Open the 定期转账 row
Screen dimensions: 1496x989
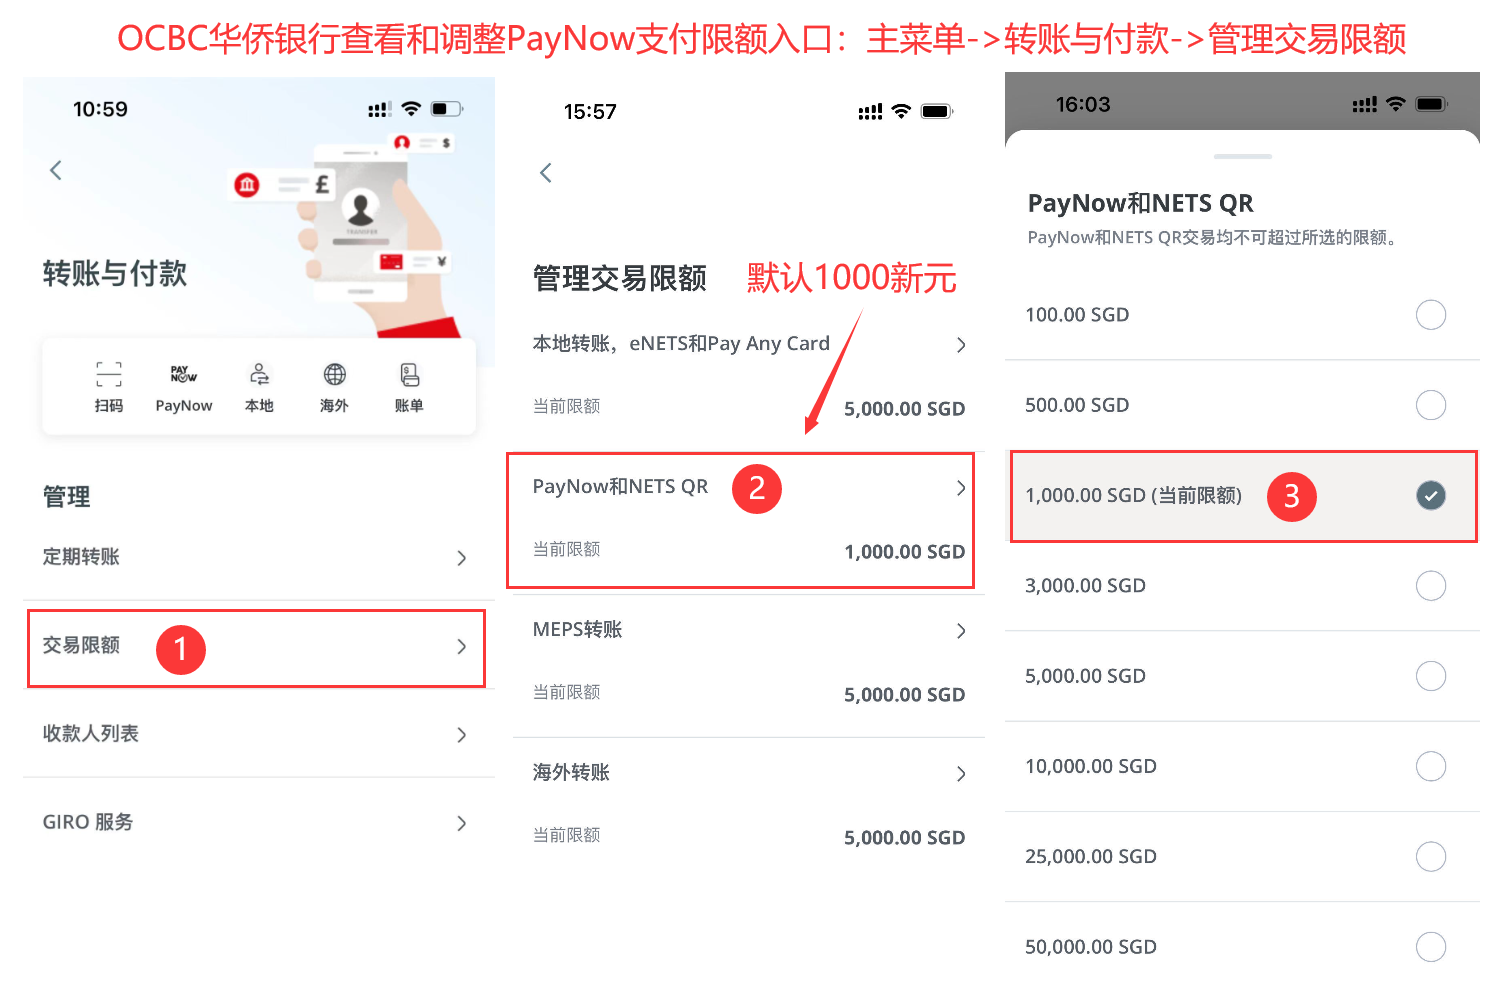pyautogui.click(x=259, y=557)
